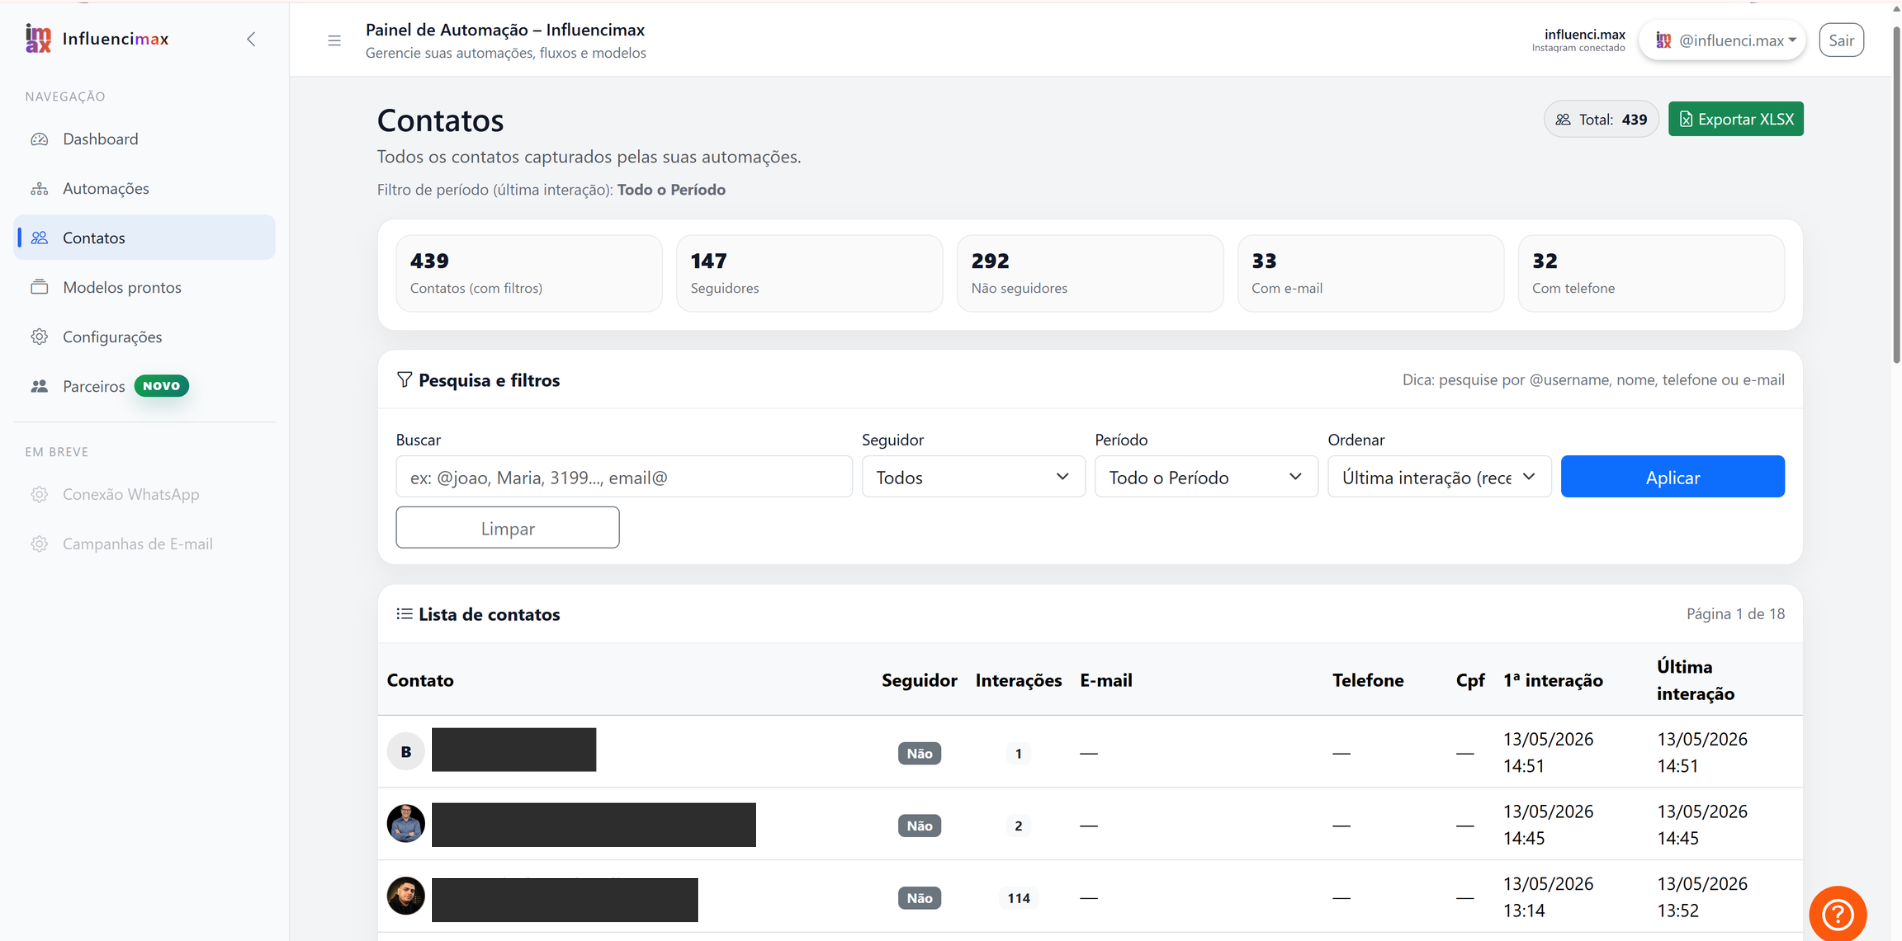Open Configurações in the sidebar
Image resolution: width=1902 pixels, height=941 pixels.
click(144, 337)
